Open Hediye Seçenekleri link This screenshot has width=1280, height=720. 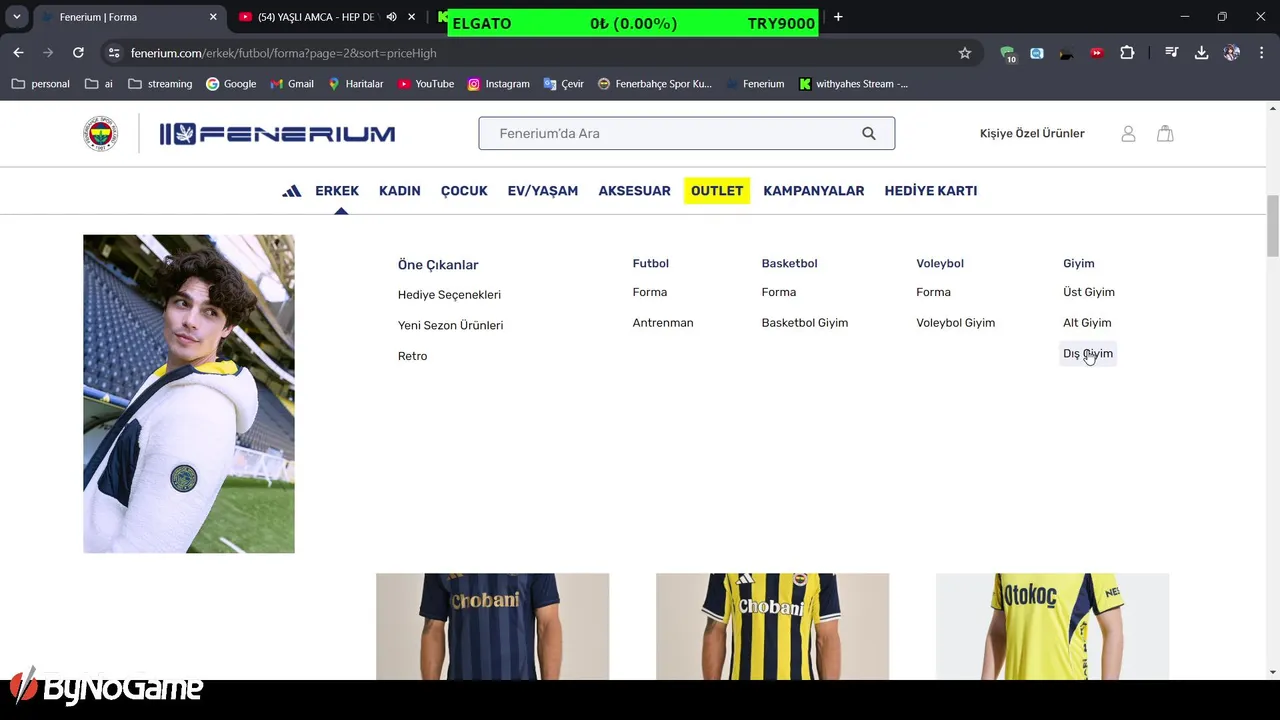(449, 295)
